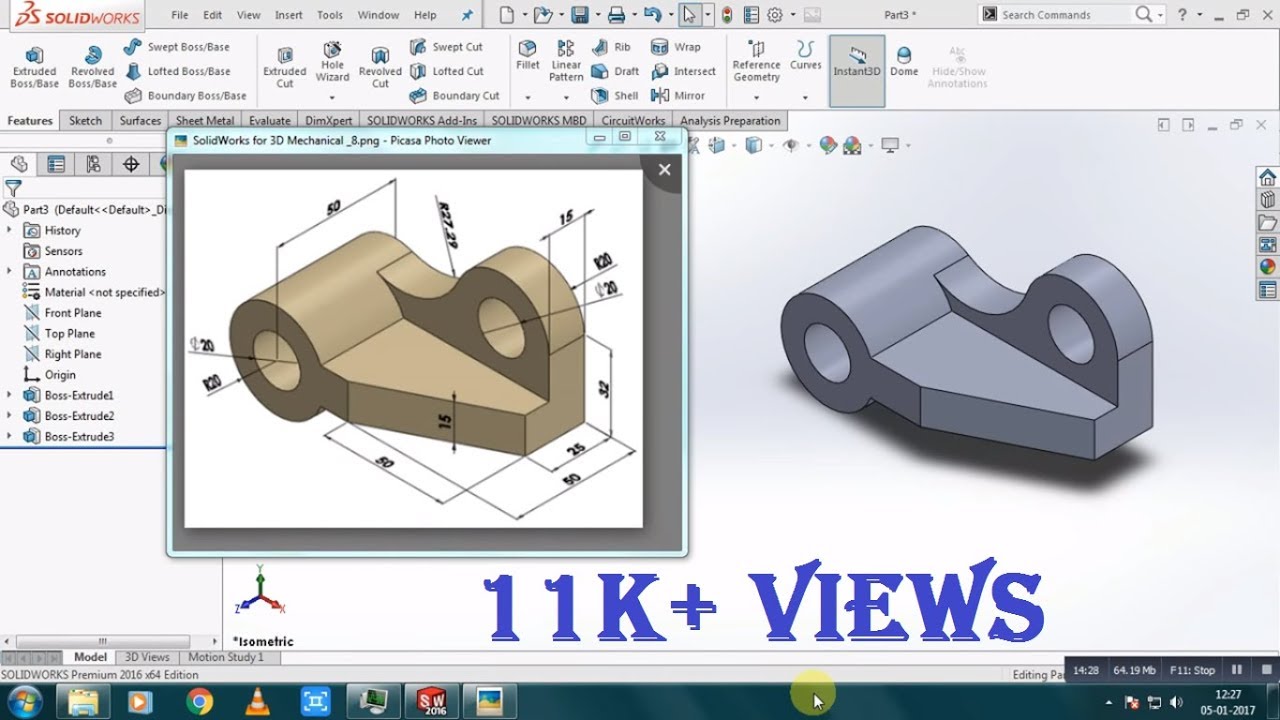Viewport: 1280px width, 720px height.
Task: Select Material not specified item
Action: tap(93, 292)
